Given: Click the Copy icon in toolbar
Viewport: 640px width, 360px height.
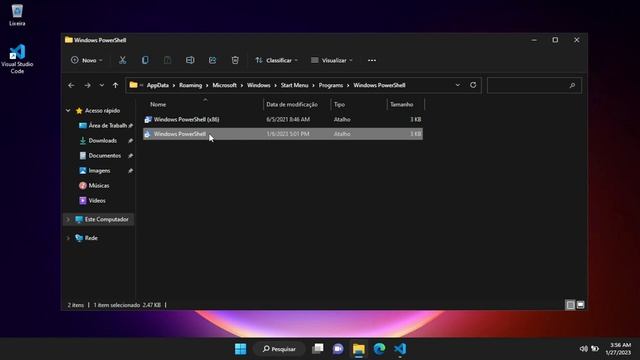Looking at the screenshot, I should tap(145, 60).
